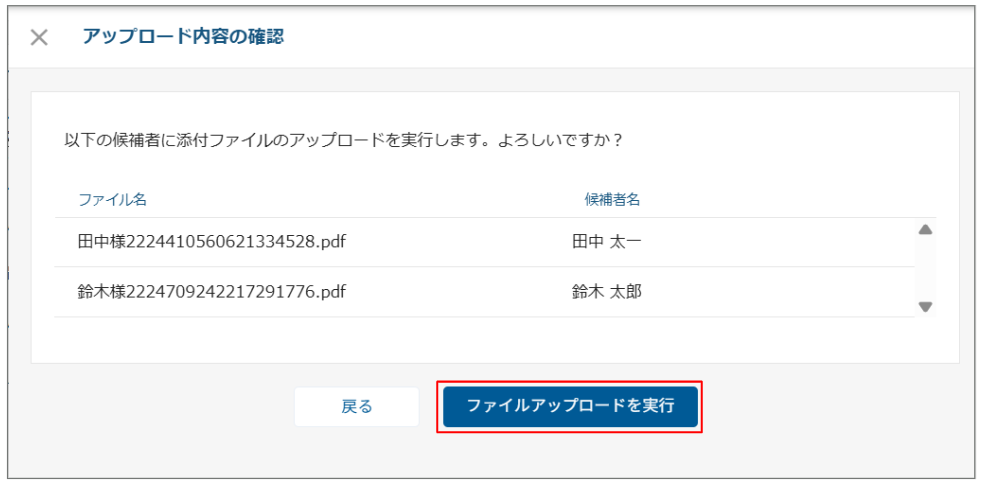Click the empty header bar right of the title
This screenshot has height=487, width=983.
(620, 38)
